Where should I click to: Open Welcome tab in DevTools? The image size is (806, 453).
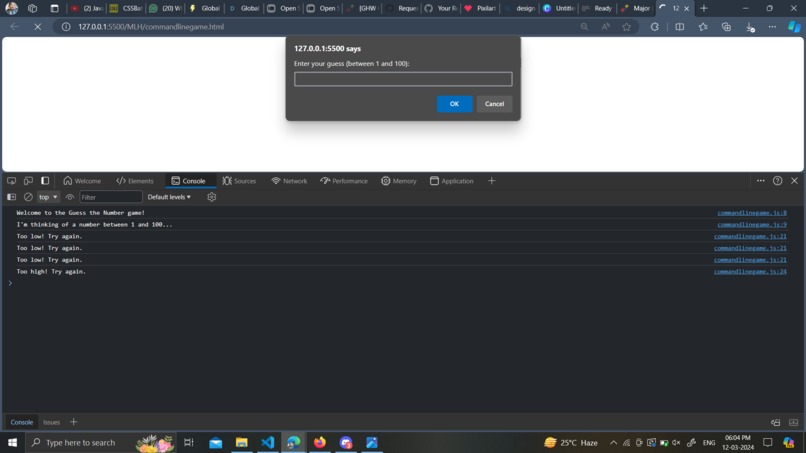82,181
